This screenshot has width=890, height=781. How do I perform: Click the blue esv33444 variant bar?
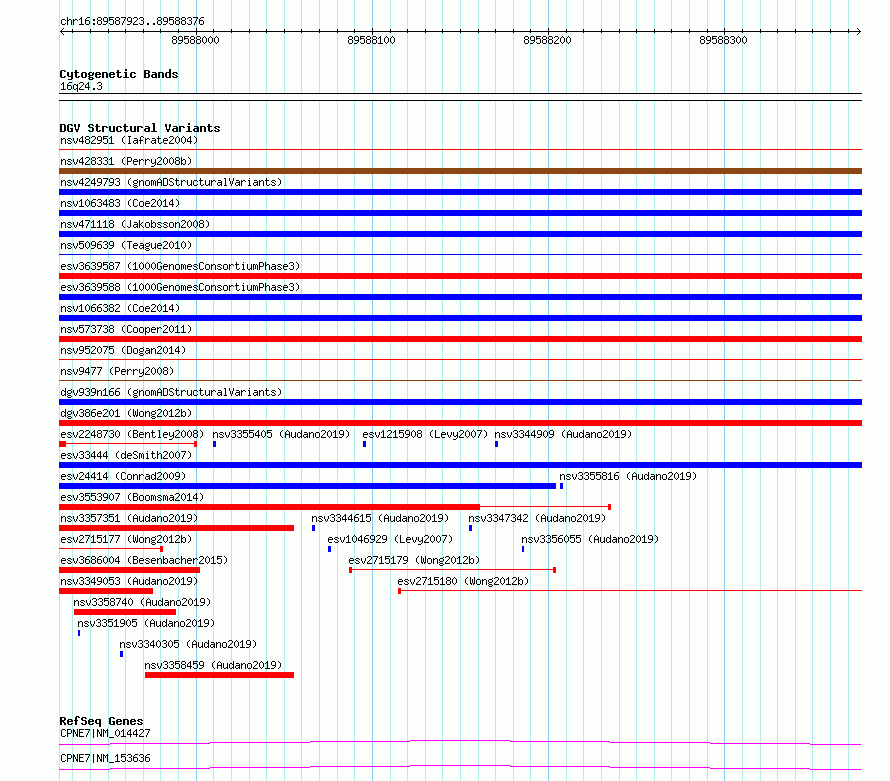coord(460,465)
